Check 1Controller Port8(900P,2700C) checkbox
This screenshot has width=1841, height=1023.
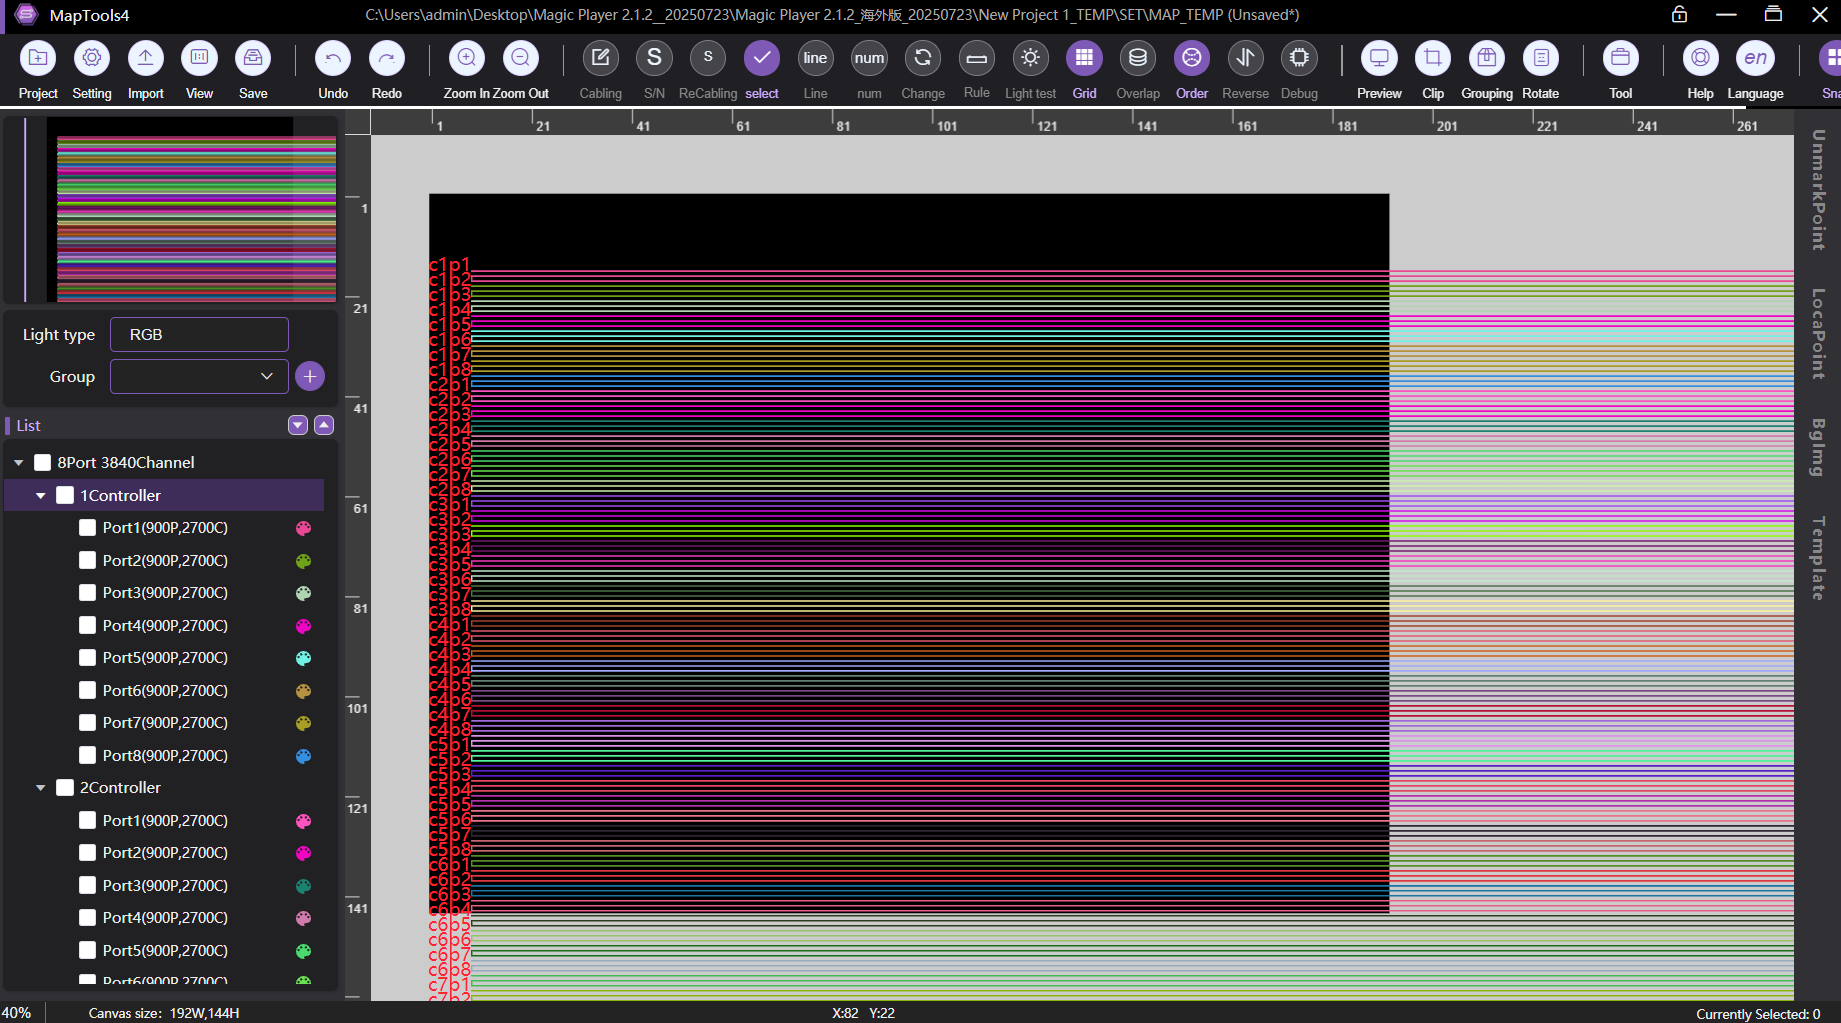88,756
